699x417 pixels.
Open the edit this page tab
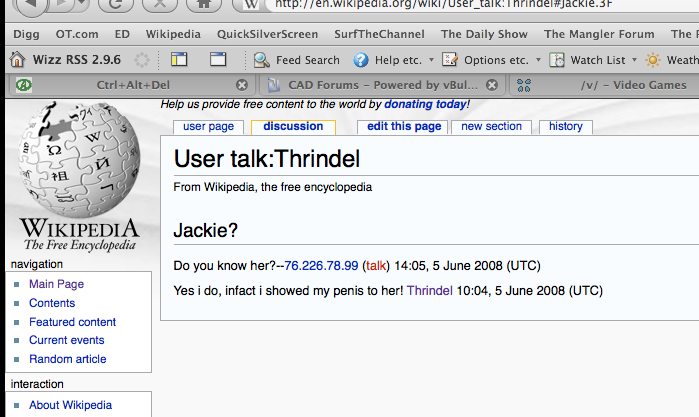coord(404,127)
